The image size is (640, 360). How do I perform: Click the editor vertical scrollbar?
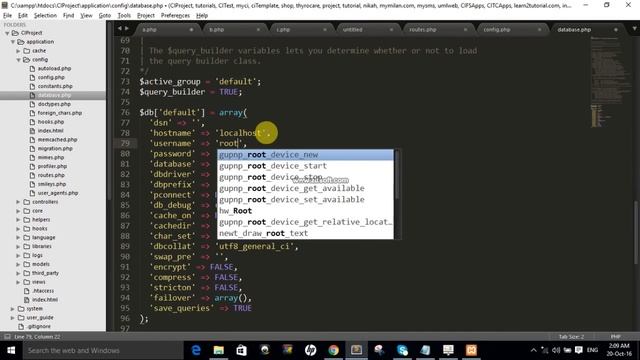point(636,233)
